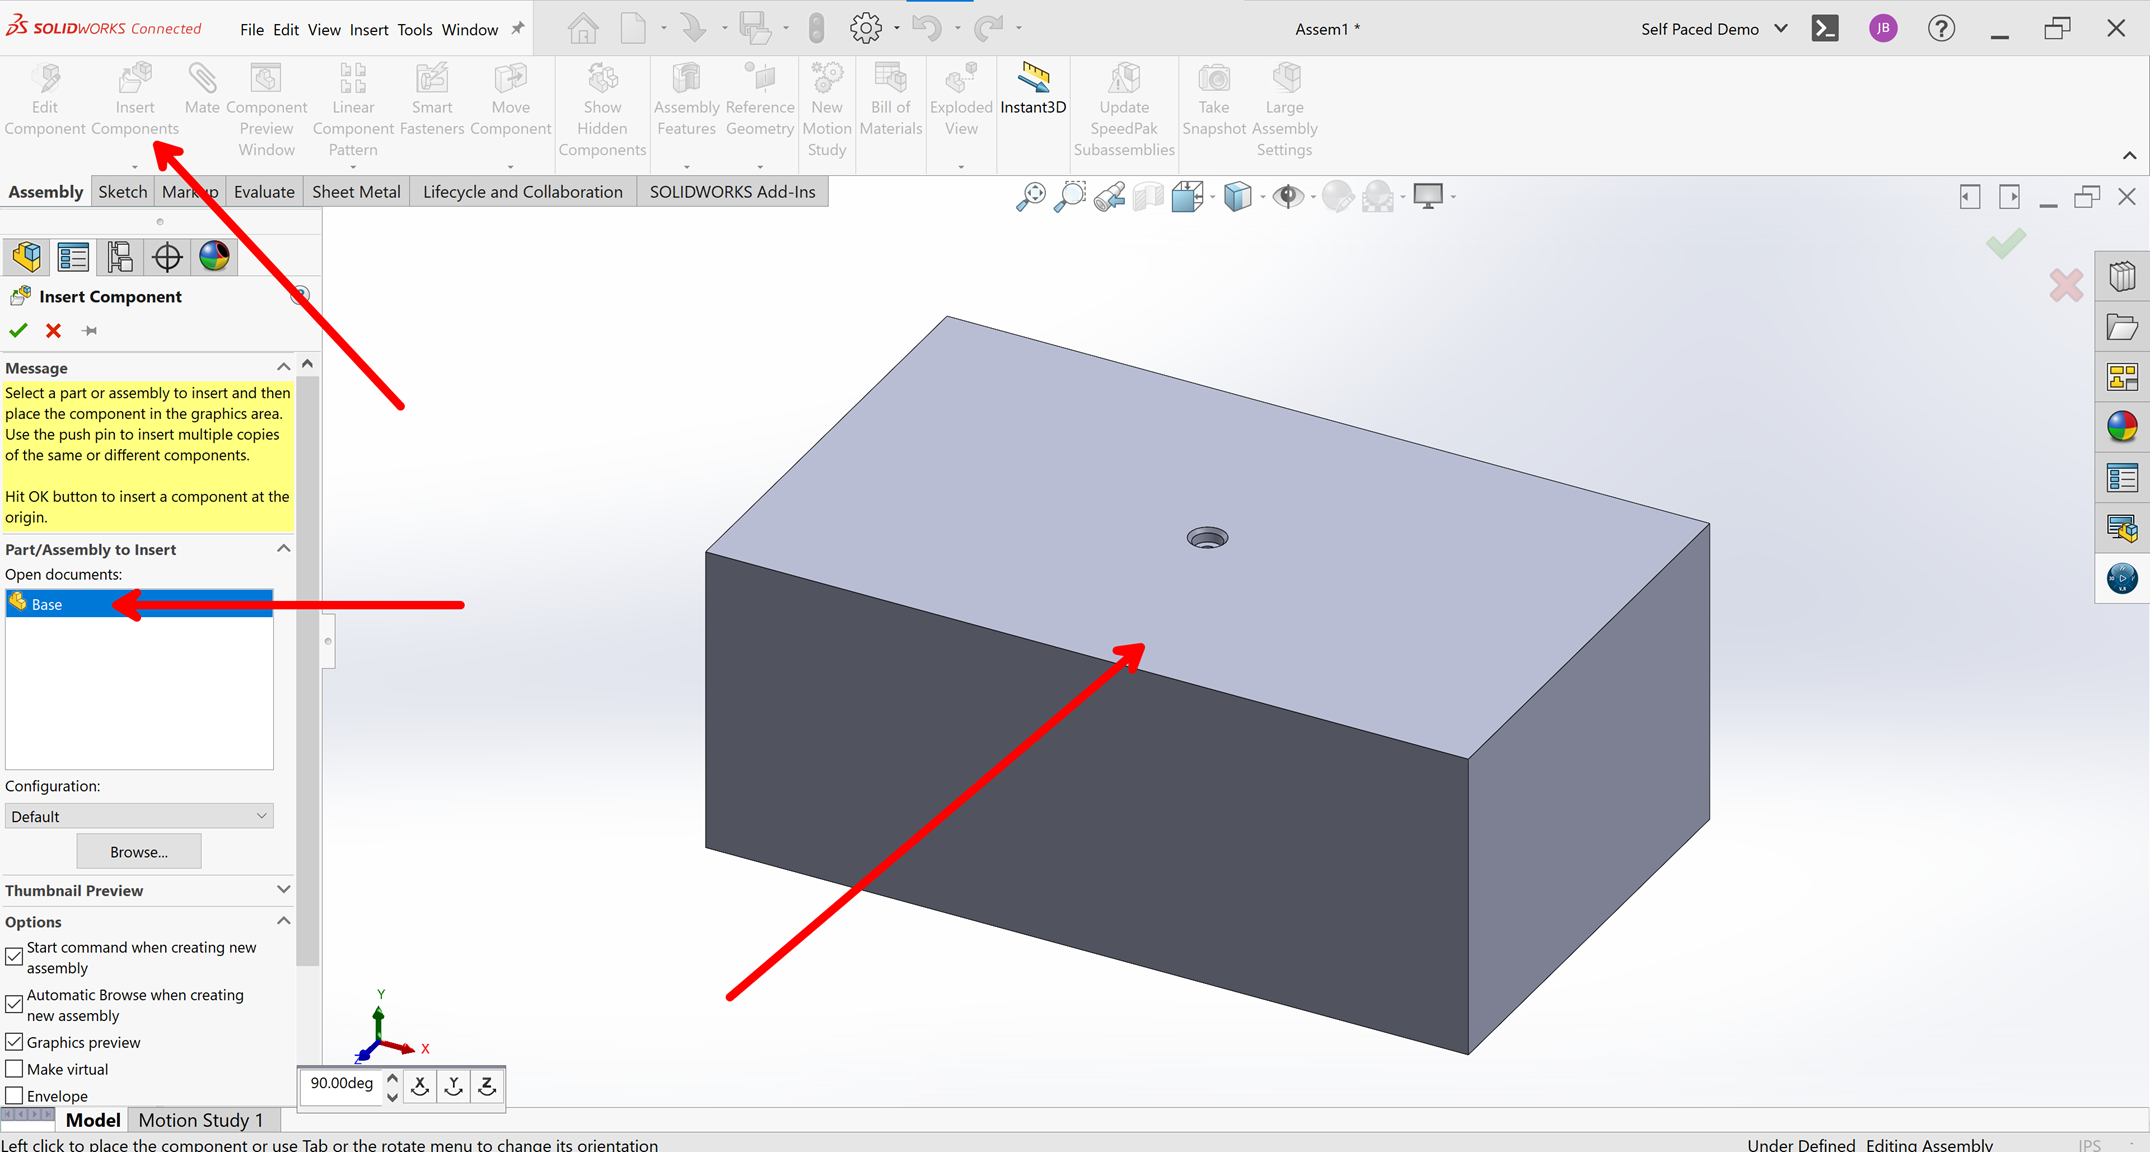This screenshot has width=2150, height=1152.
Task: Open the Appearances, Scenes and Decals pane
Action: (x=2123, y=427)
